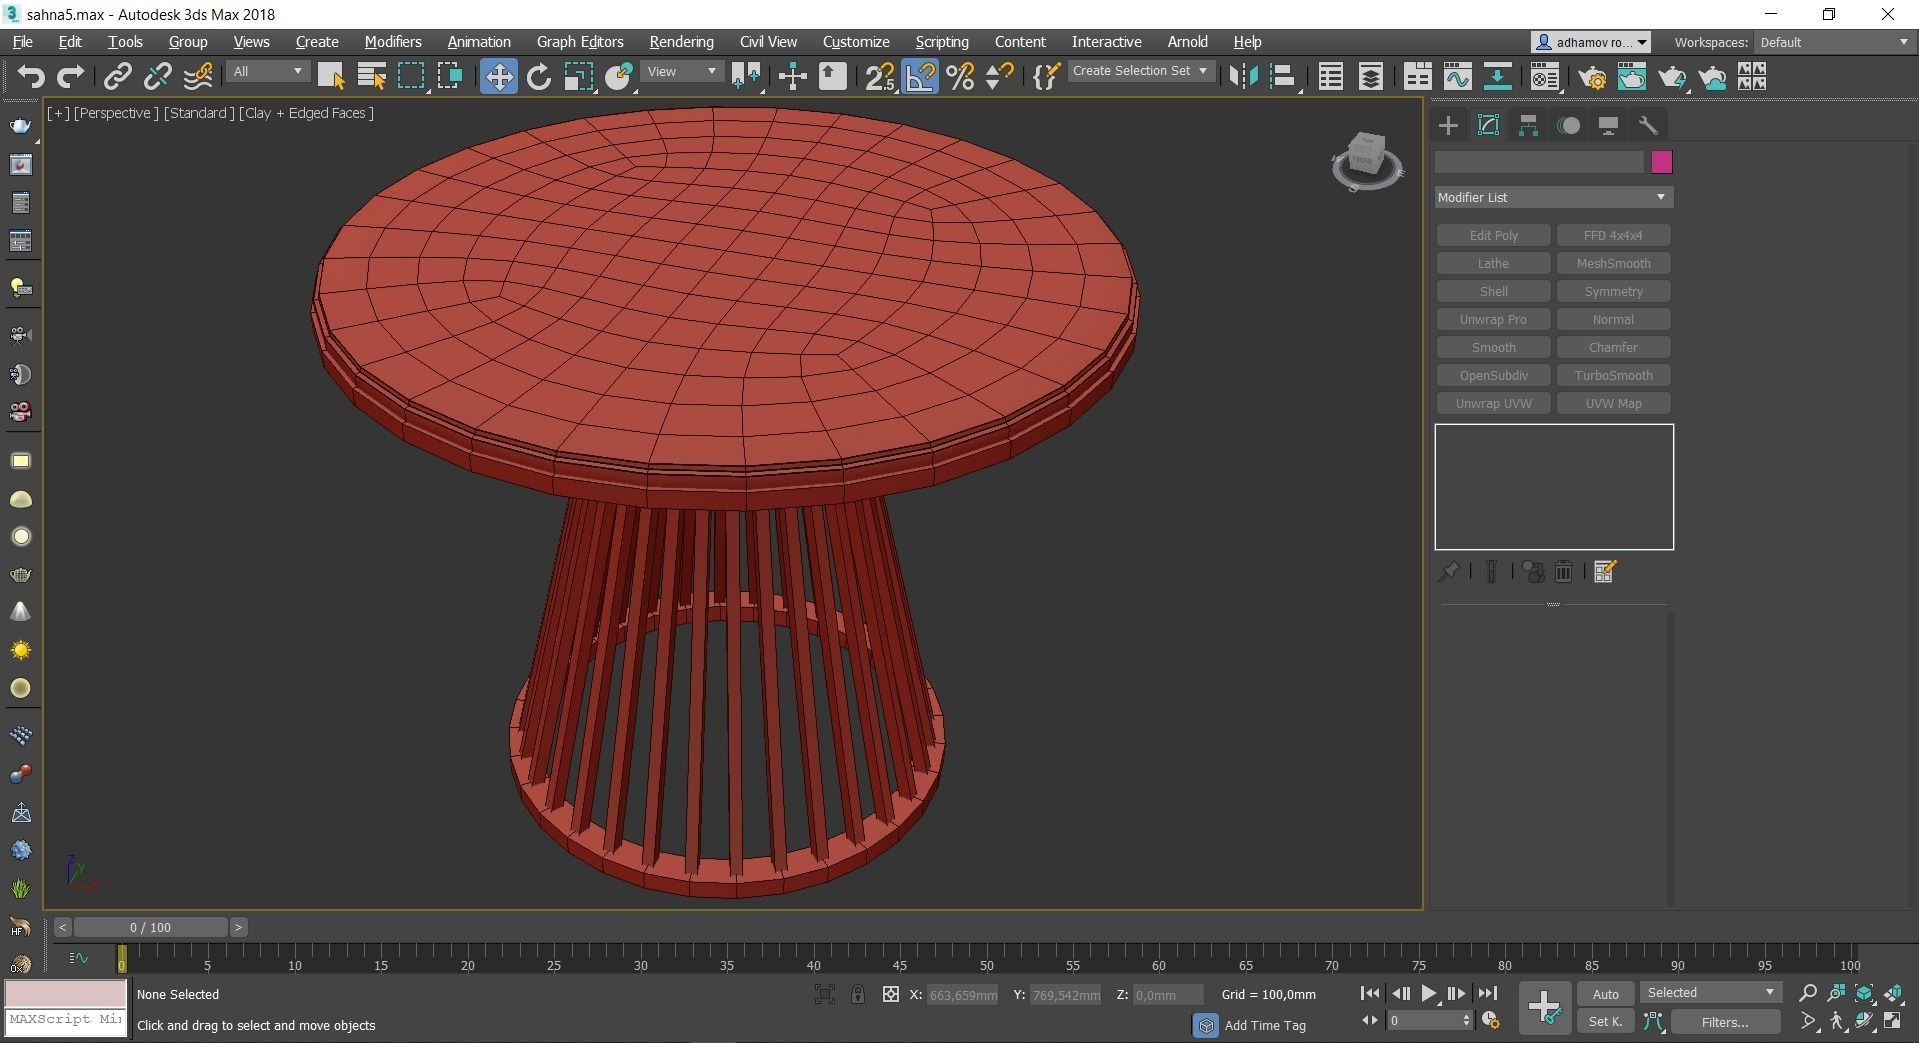Expand the Modifier List dropdown

(1553, 197)
